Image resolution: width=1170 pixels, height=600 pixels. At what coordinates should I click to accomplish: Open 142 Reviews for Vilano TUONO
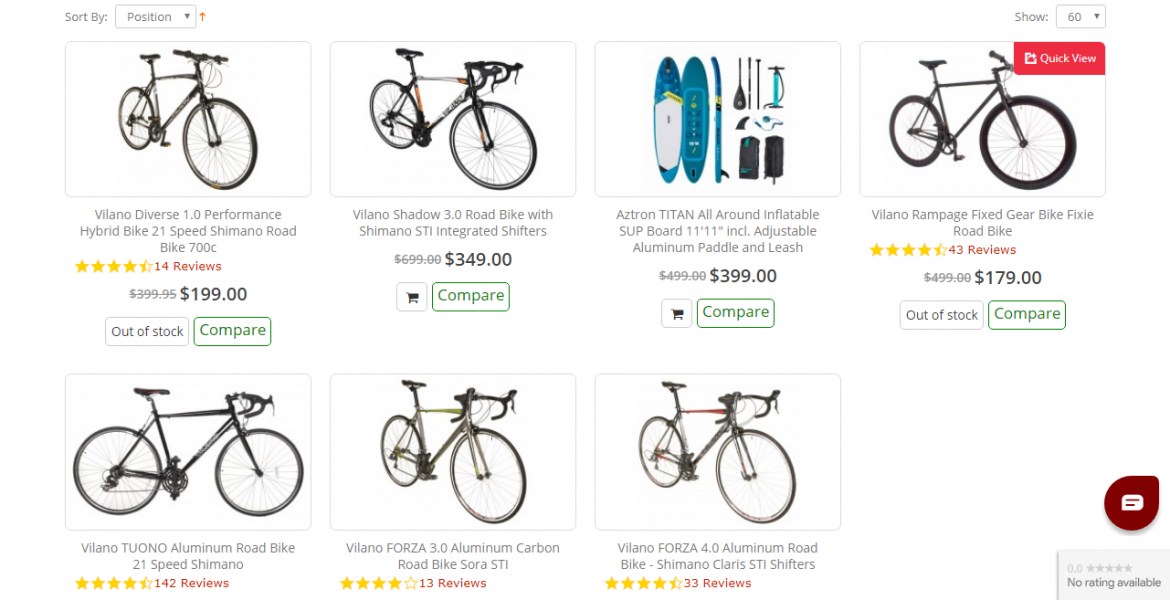pyautogui.click(x=191, y=583)
